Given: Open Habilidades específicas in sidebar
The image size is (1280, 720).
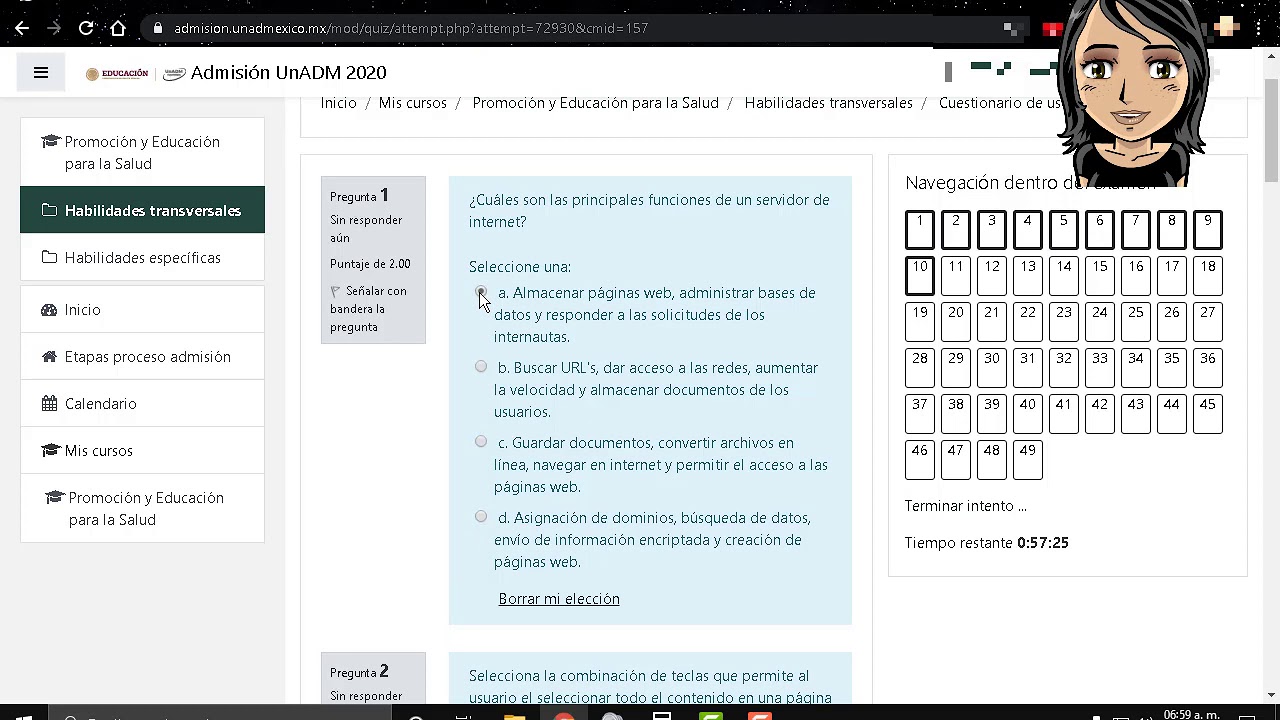Looking at the screenshot, I should click(142, 258).
